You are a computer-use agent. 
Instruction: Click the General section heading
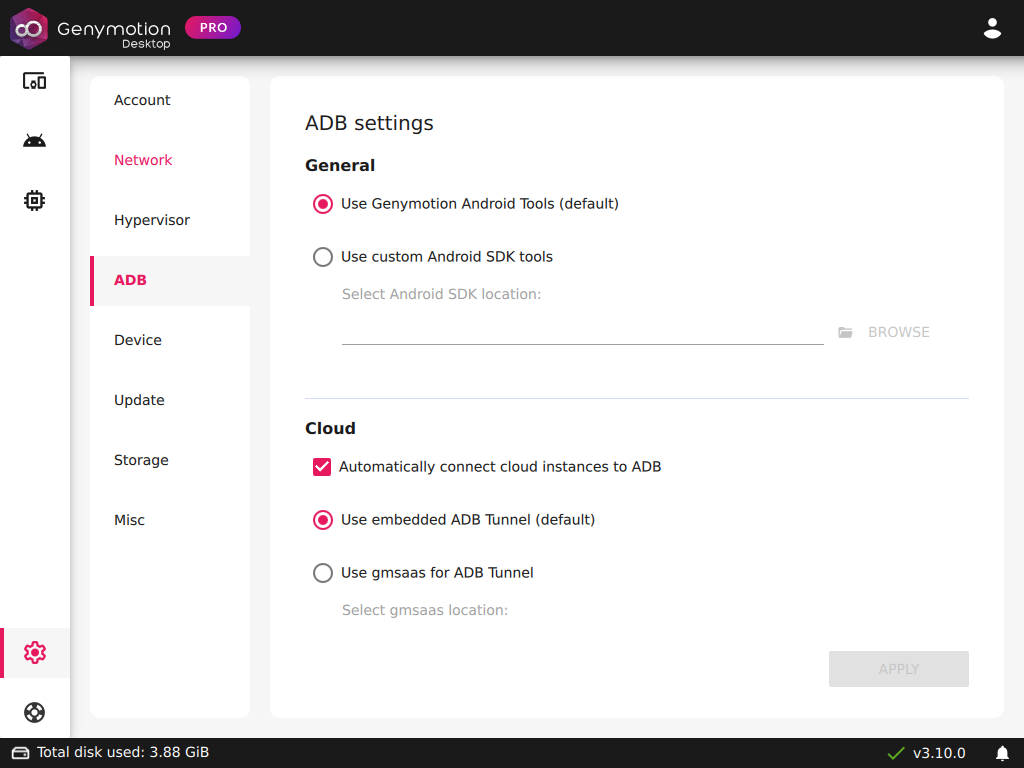point(340,165)
